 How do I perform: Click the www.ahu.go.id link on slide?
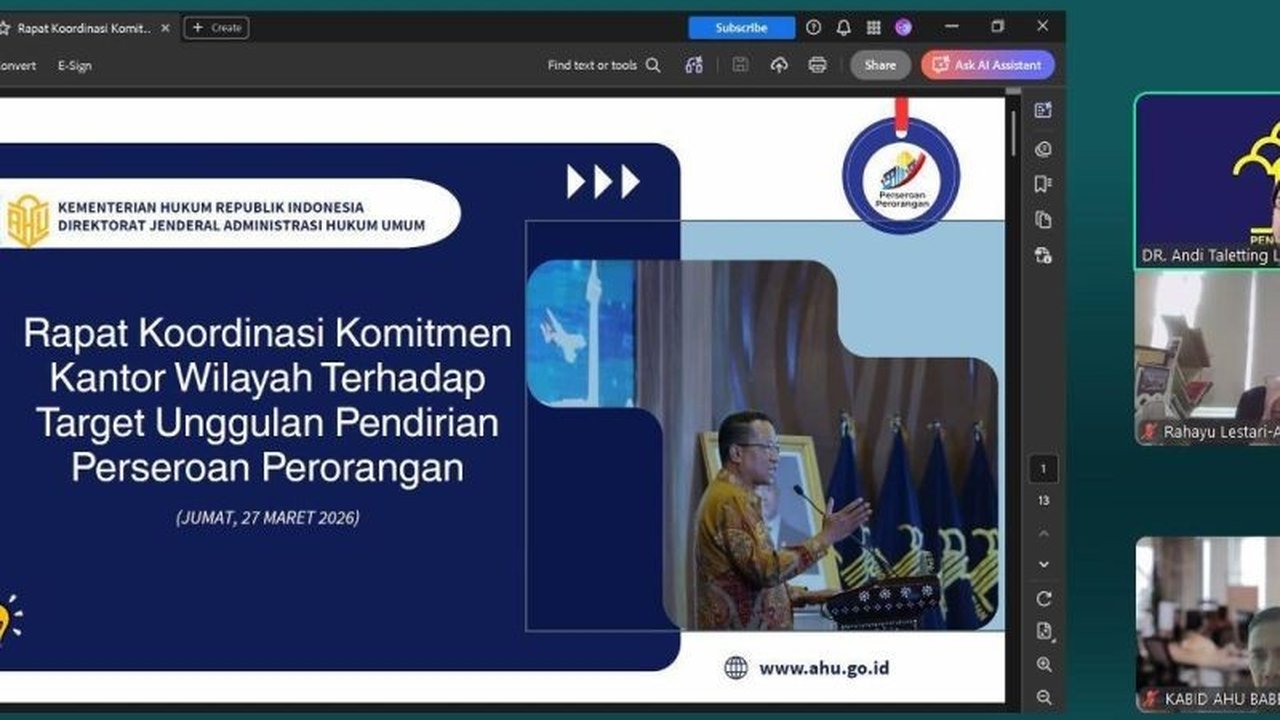click(824, 668)
